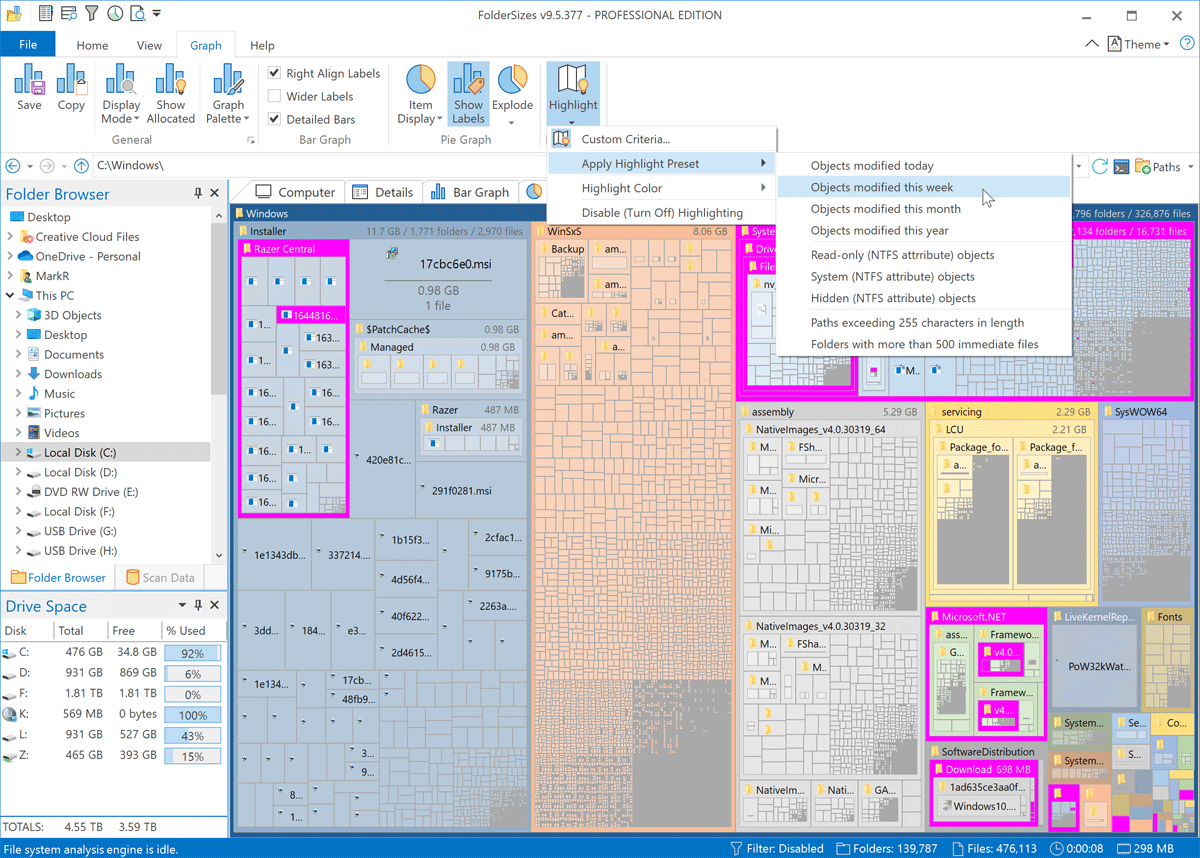Select Objects modified this week preset
The height and width of the screenshot is (858, 1200).
click(881, 187)
